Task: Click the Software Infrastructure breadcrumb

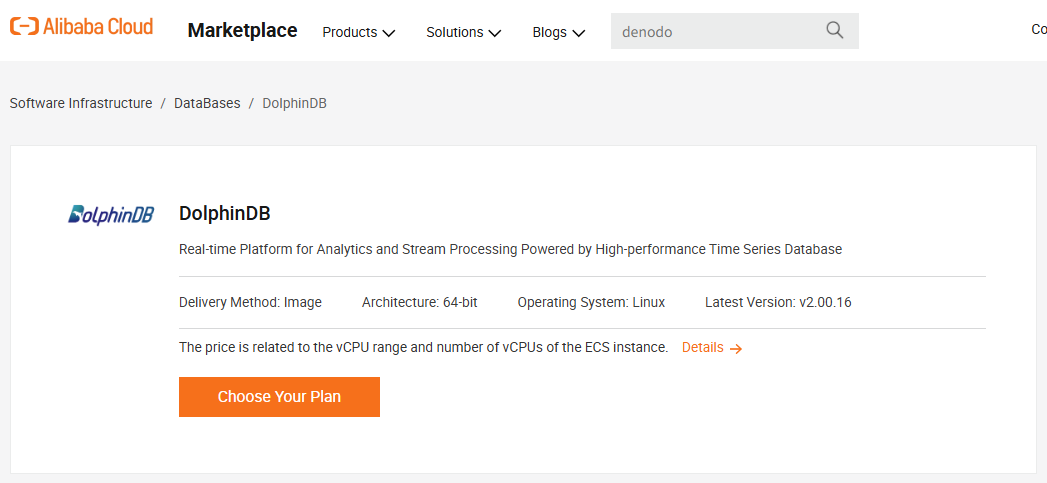Action: 81,104
